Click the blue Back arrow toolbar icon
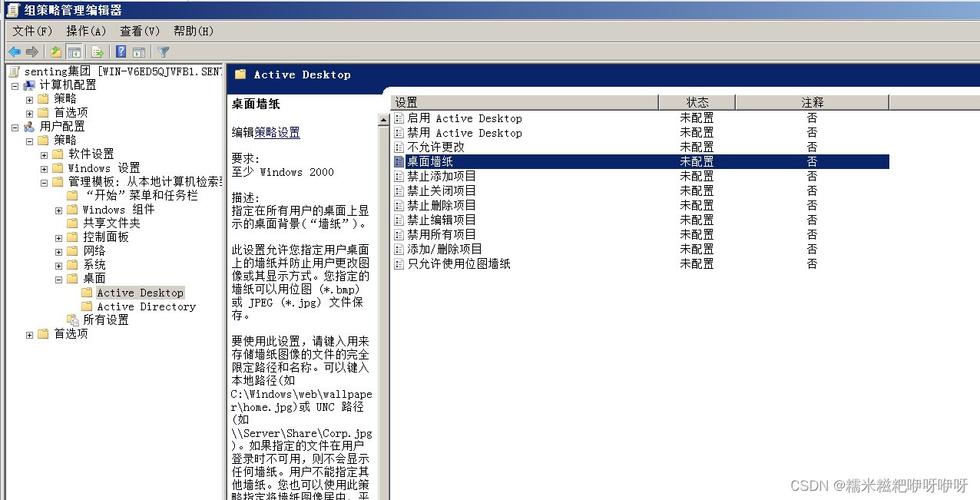This screenshot has width=980, height=500. coord(14,52)
